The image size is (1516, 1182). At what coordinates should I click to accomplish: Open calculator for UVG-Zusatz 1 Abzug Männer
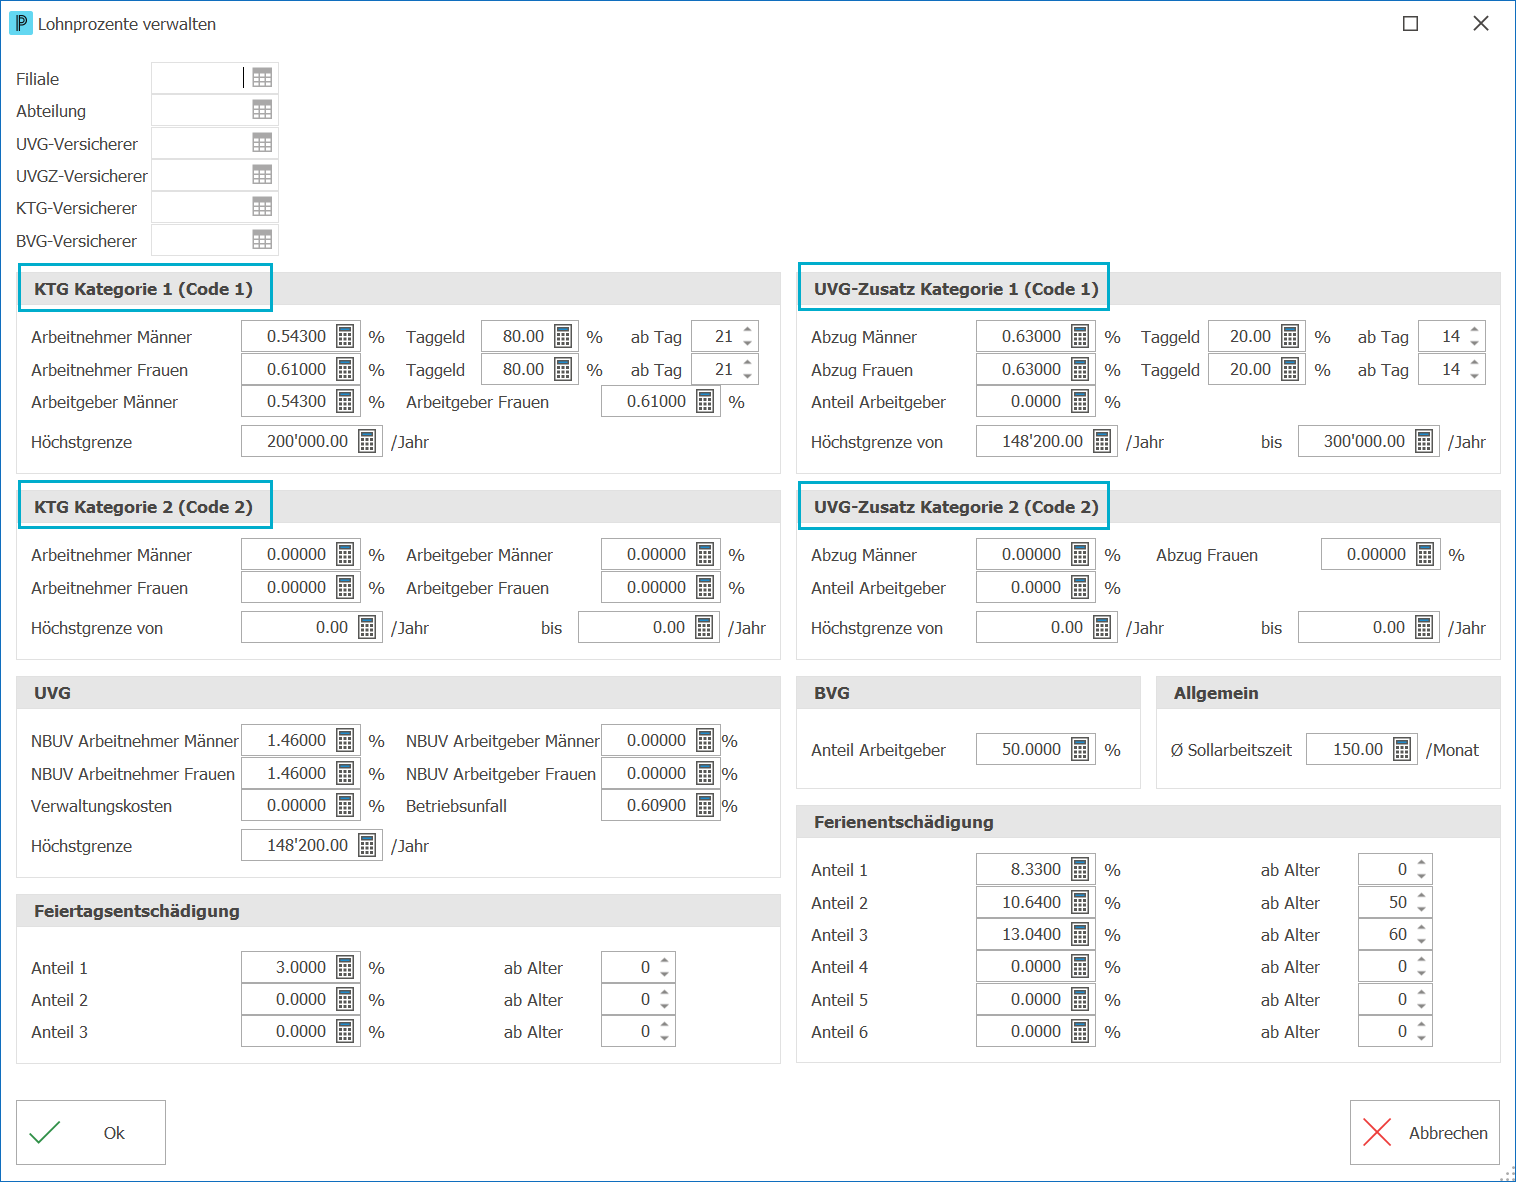click(x=1080, y=337)
